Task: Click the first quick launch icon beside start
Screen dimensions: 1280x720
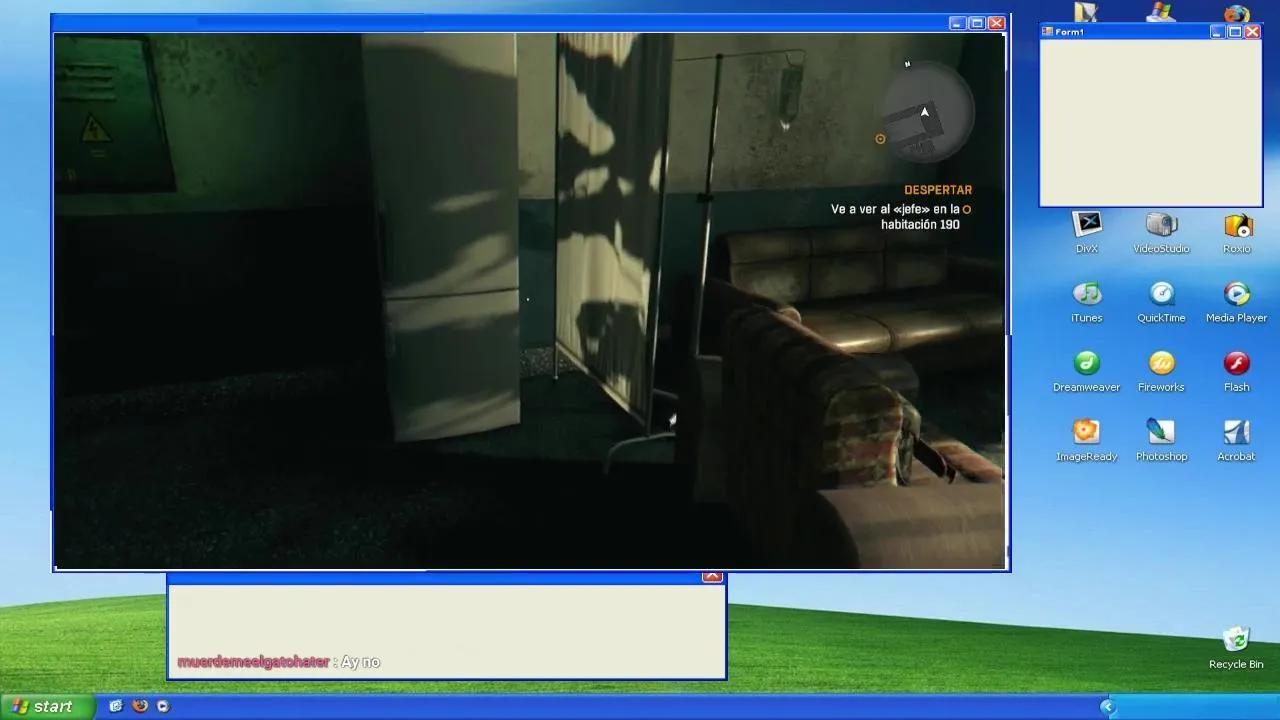Action: pos(116,706)
